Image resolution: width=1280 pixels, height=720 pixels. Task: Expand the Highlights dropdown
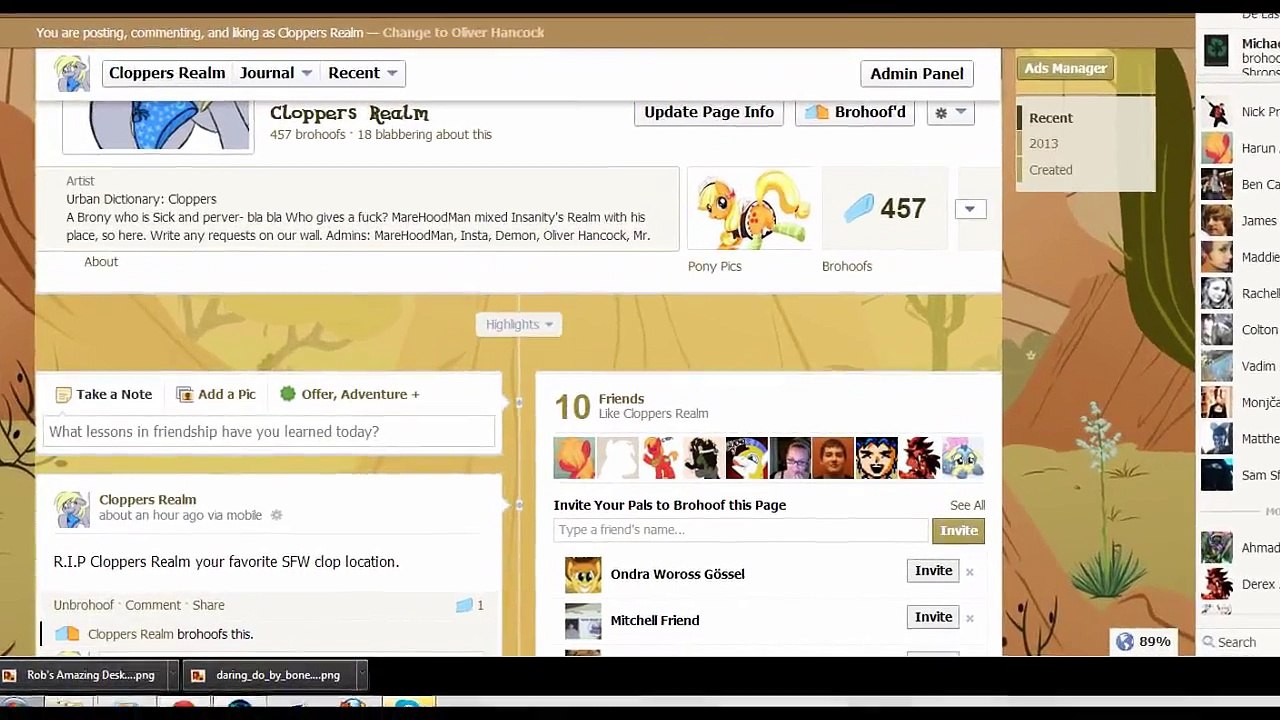[518, 324]
